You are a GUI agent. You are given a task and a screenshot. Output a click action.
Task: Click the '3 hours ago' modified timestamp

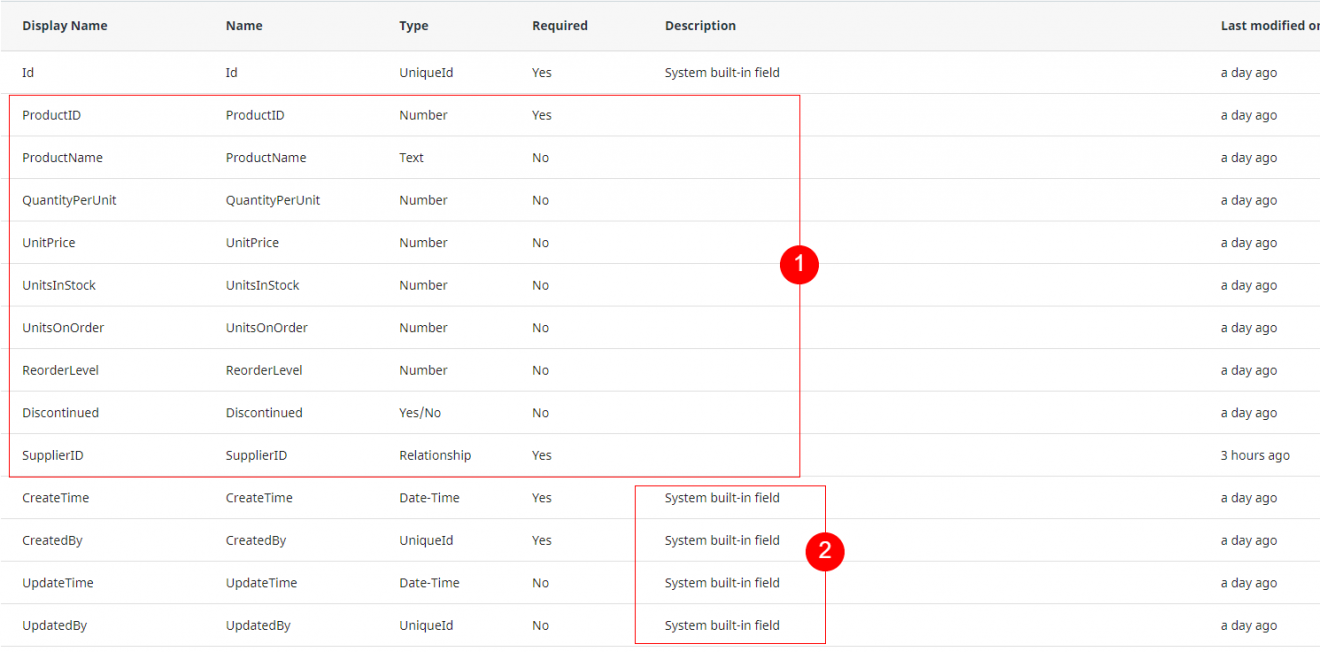coord(1255,454)
